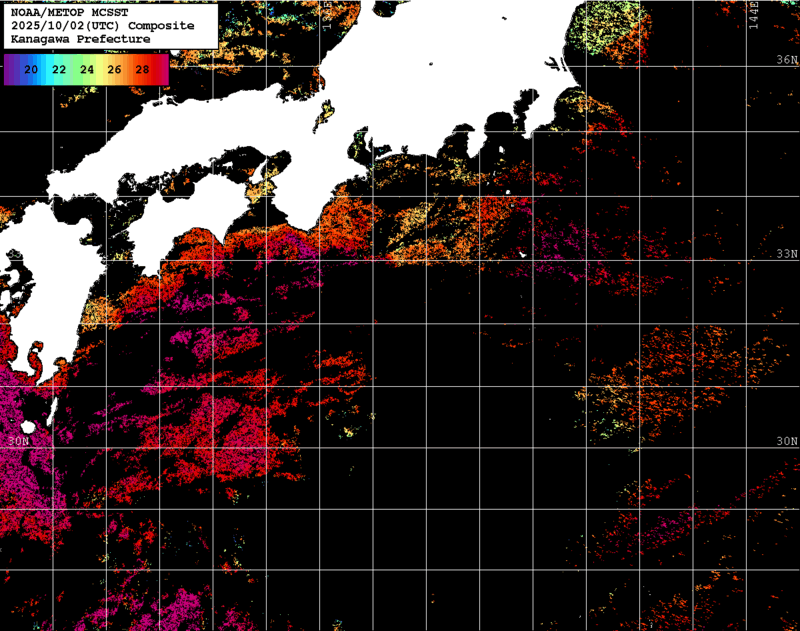Choose the 28 degree mark on legend
The height and width of the screenshot is (631, 800).
pyautogui.click(x=142, y=69)
